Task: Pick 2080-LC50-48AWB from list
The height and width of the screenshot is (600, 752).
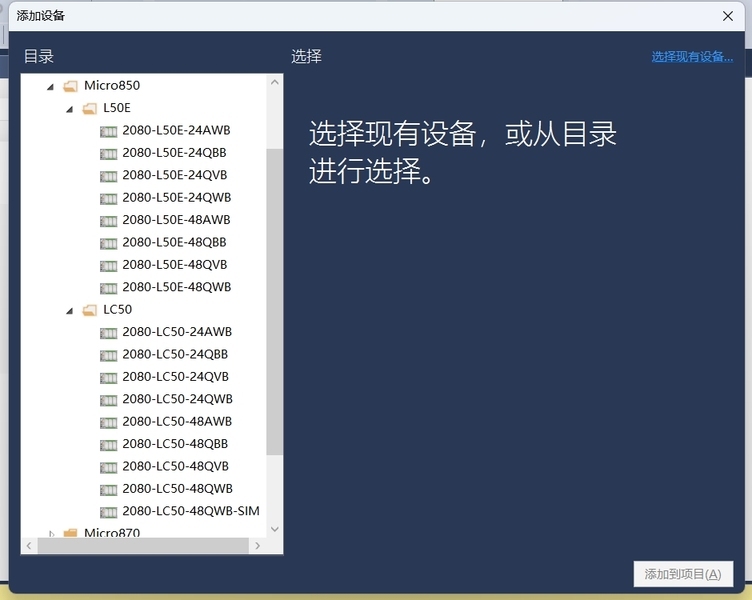Action: pos(177,421)
